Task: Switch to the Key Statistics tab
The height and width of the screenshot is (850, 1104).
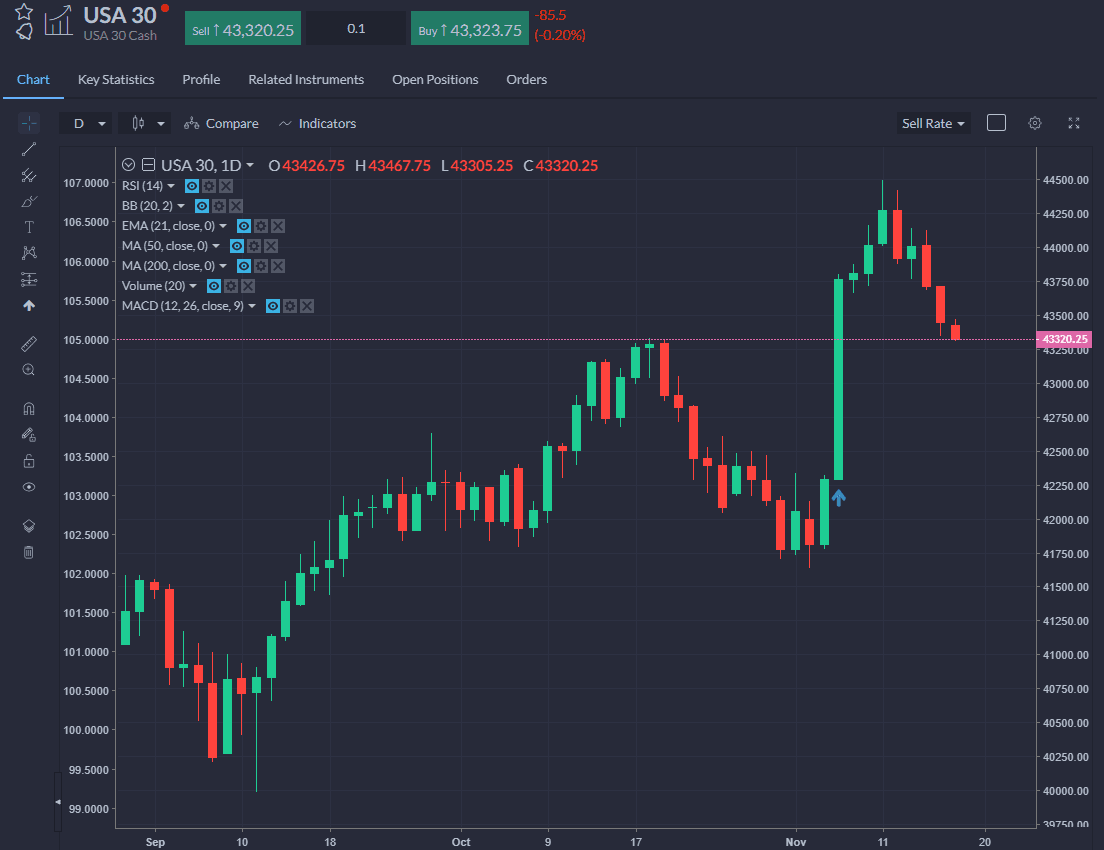Action: (115, 79)
